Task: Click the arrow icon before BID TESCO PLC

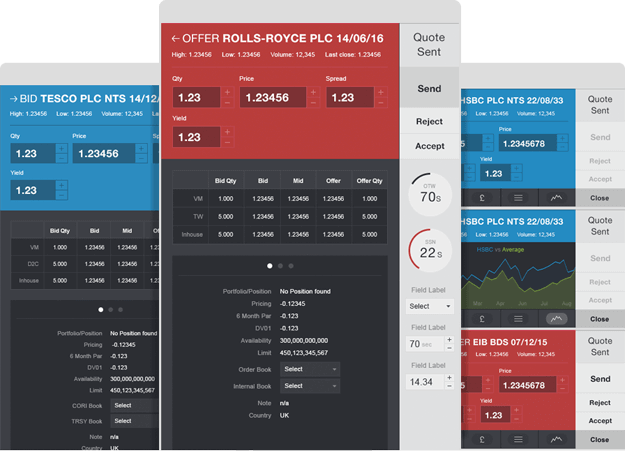Action: tap(15, 98)
